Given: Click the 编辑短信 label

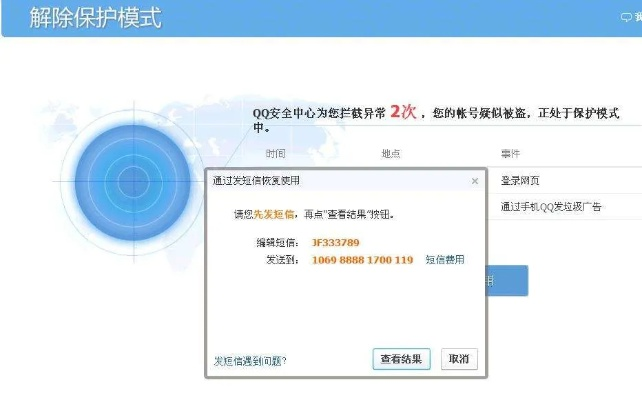Looking at the screenshot, I should point(277,243).
